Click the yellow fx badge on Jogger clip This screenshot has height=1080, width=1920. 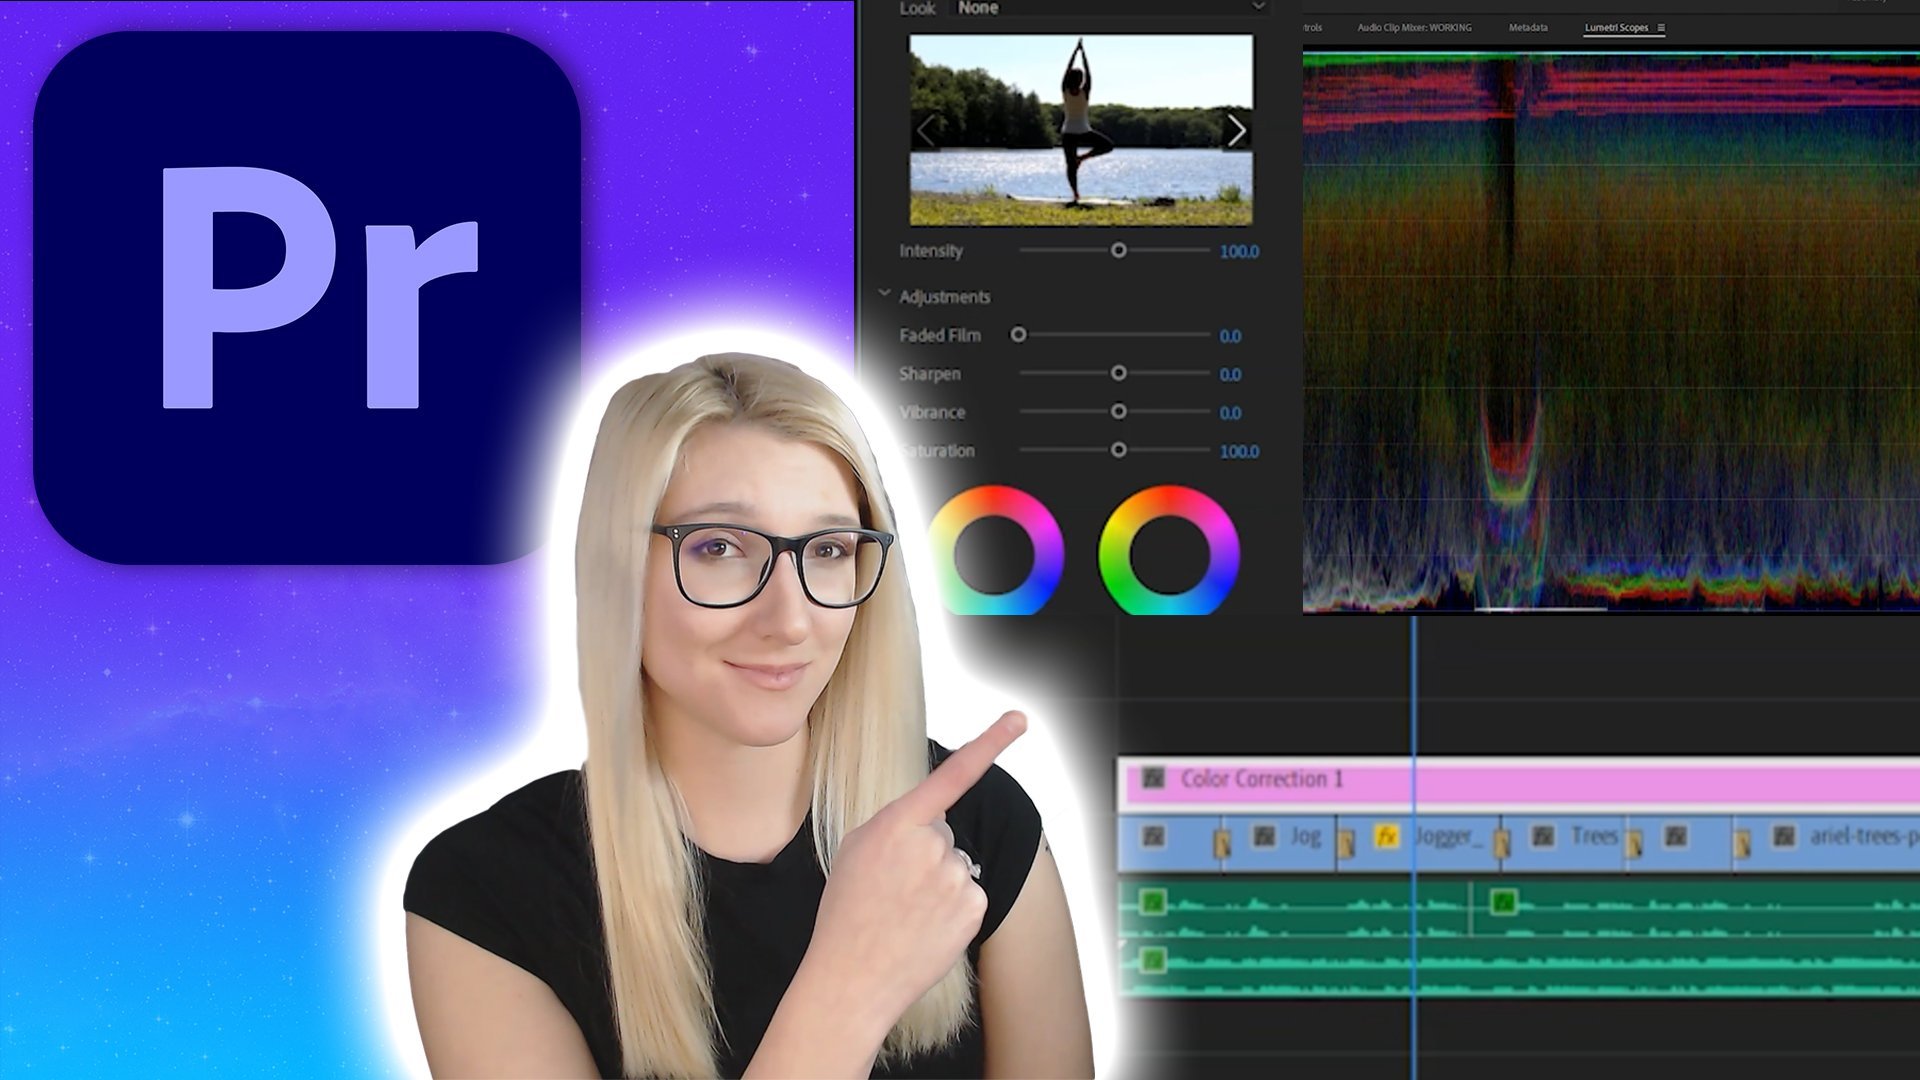pyautogui.click(x=1386, y=836)
